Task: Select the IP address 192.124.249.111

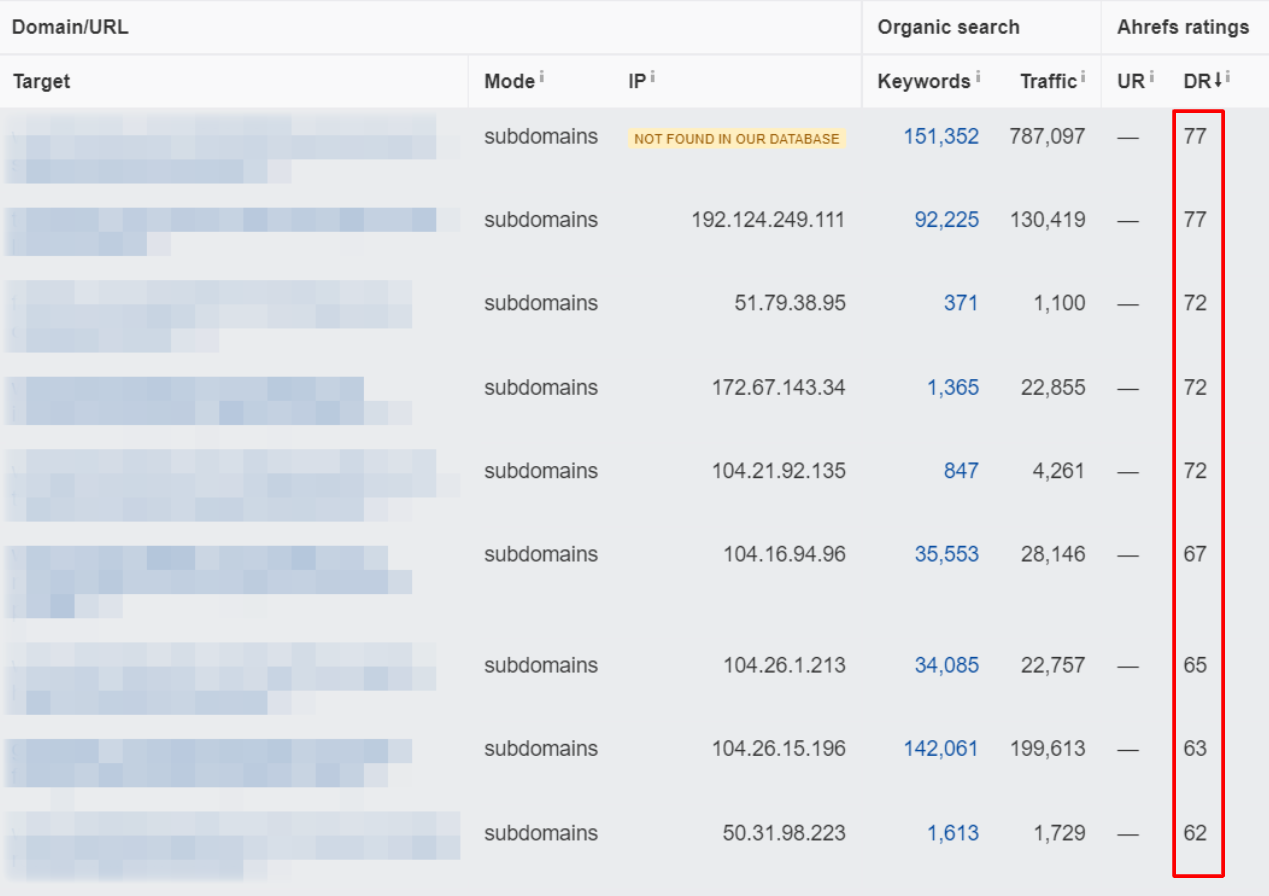Action: pyautogui.click(x=768, y=219)
